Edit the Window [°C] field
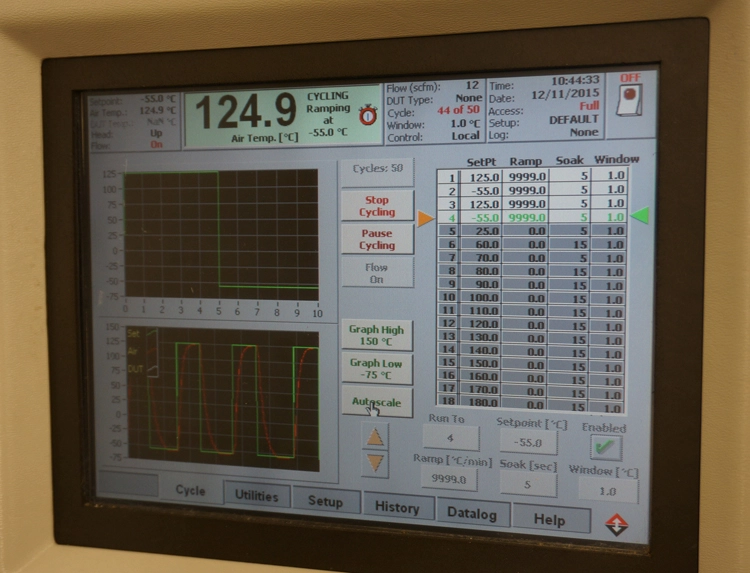Viewport: 750px width, 573px height. tap(608, 491)
